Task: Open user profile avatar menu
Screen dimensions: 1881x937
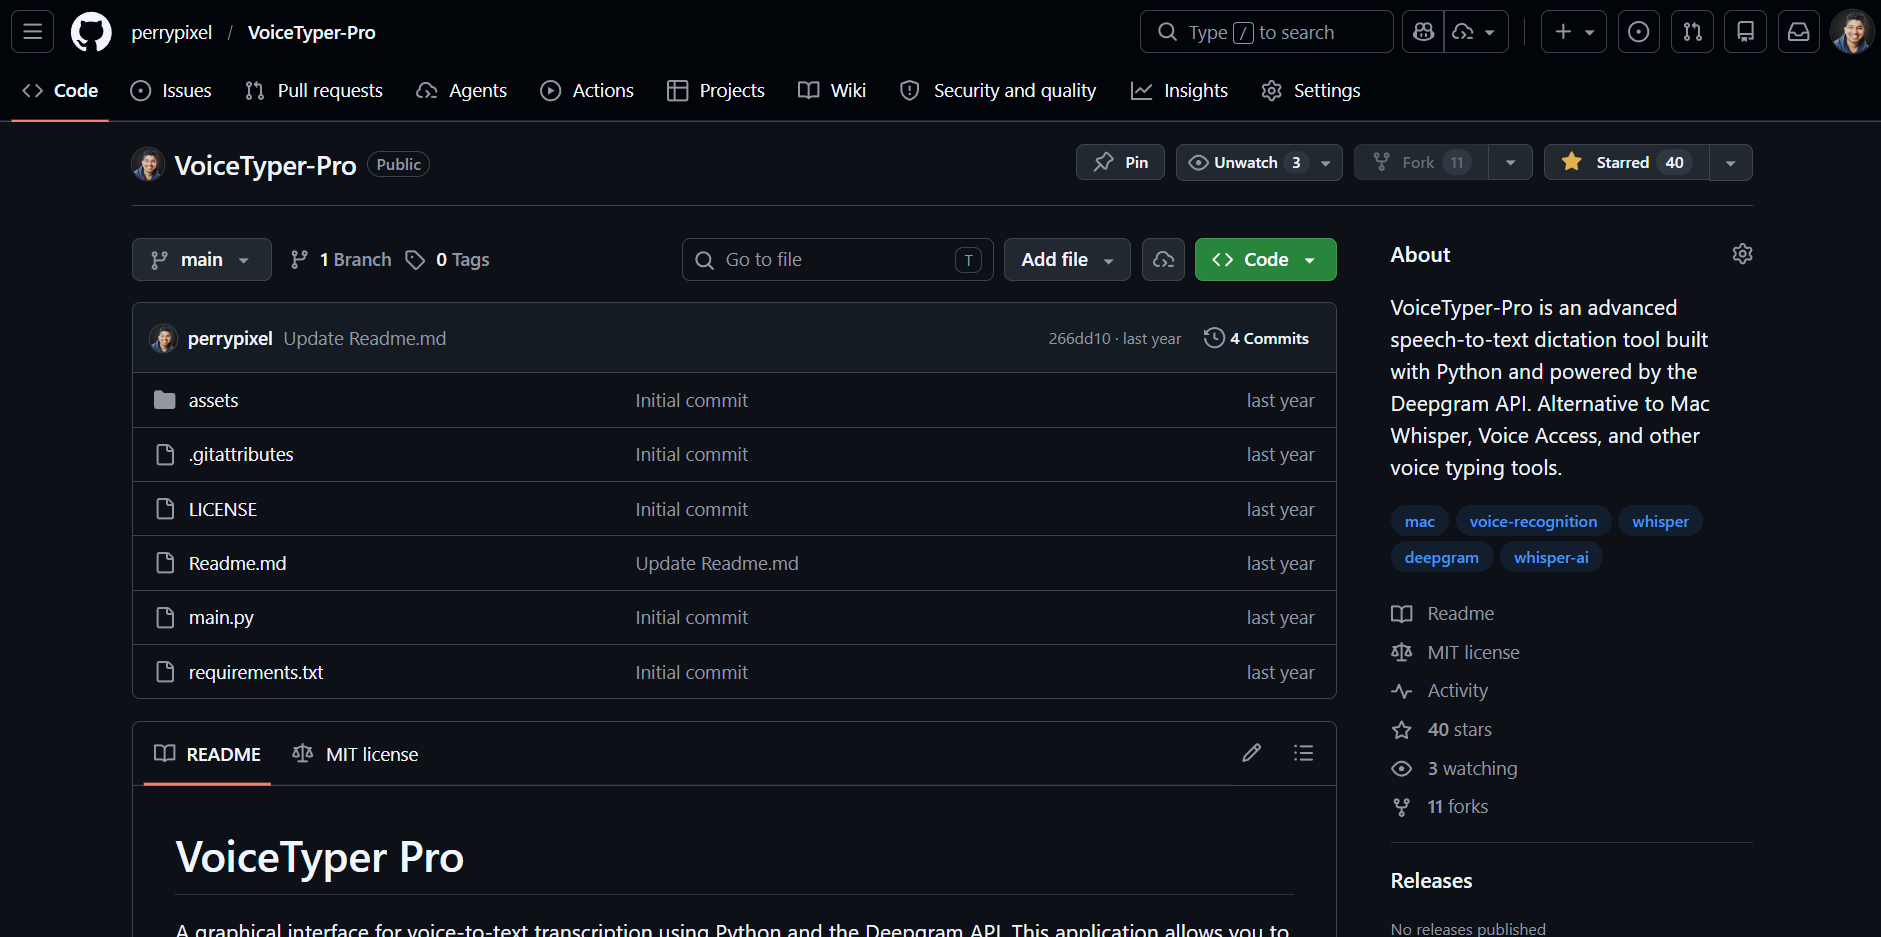Action: pyautogui.click(x=1852, y=32)
